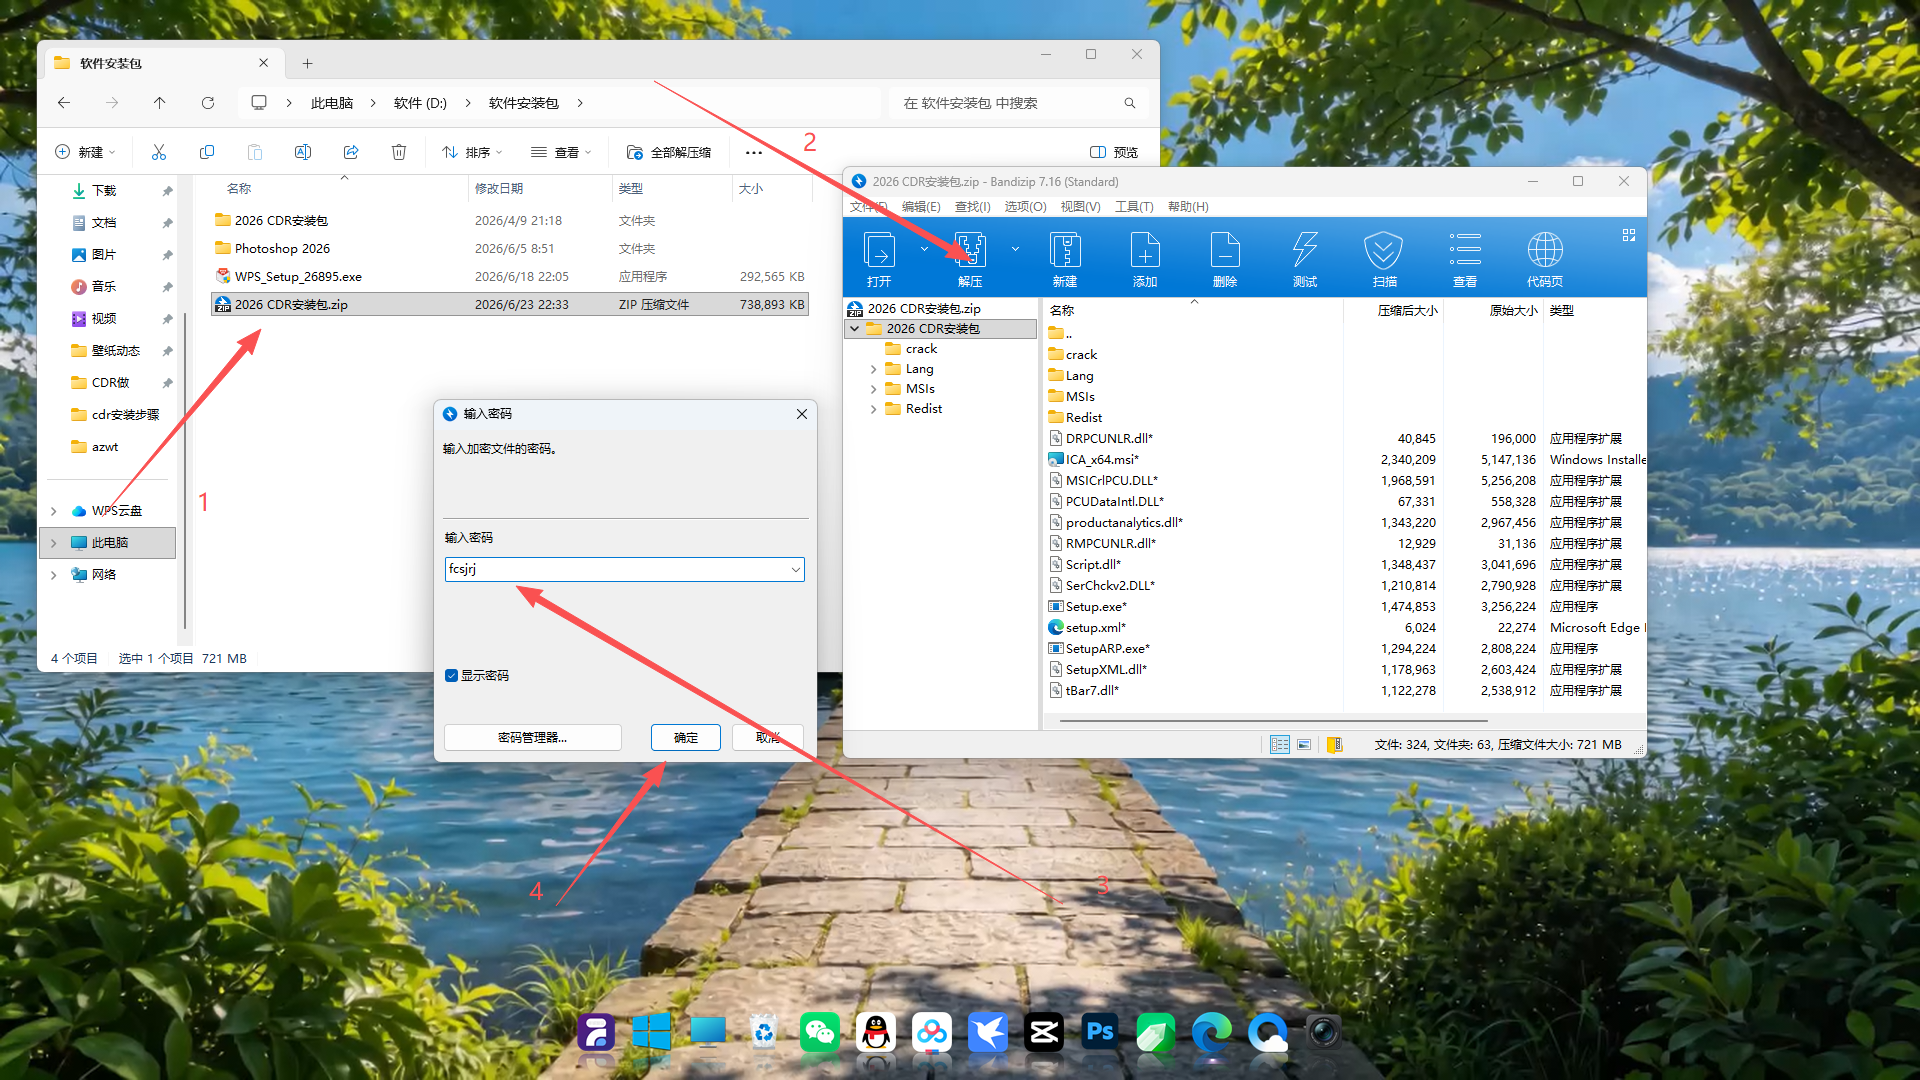Open the 查找(I) menu in Bandizip
1920x1080 pixels.
(x=972, y=207)
